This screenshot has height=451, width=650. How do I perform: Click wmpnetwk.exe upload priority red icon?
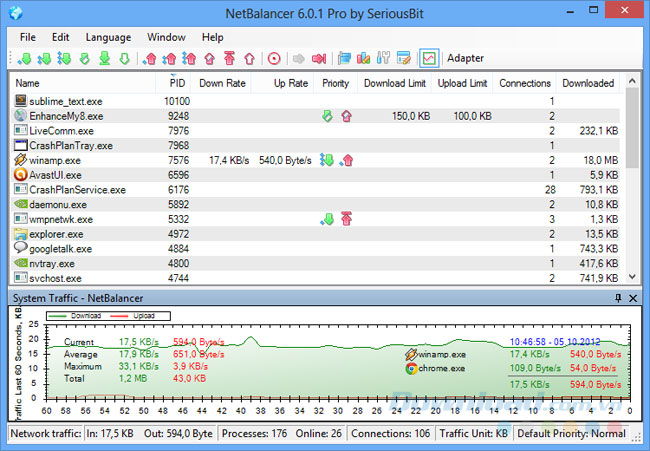(346, 219)
